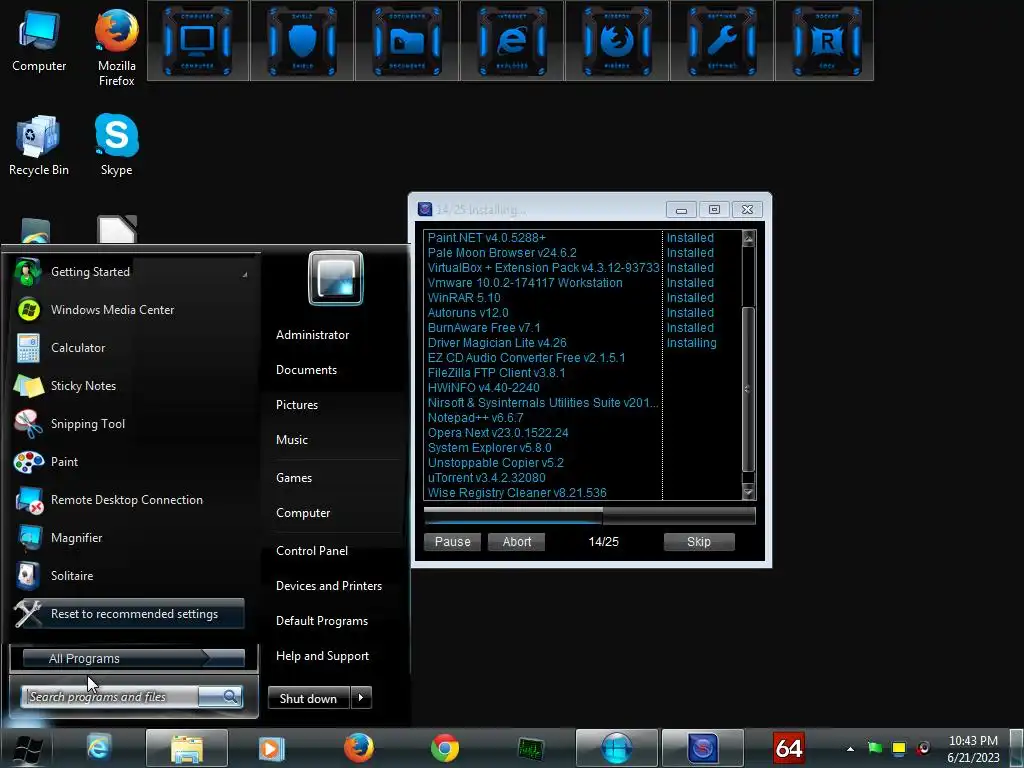Open Pictures from Start menu
The image size is (1024, 768).
(x=296, y=405)
